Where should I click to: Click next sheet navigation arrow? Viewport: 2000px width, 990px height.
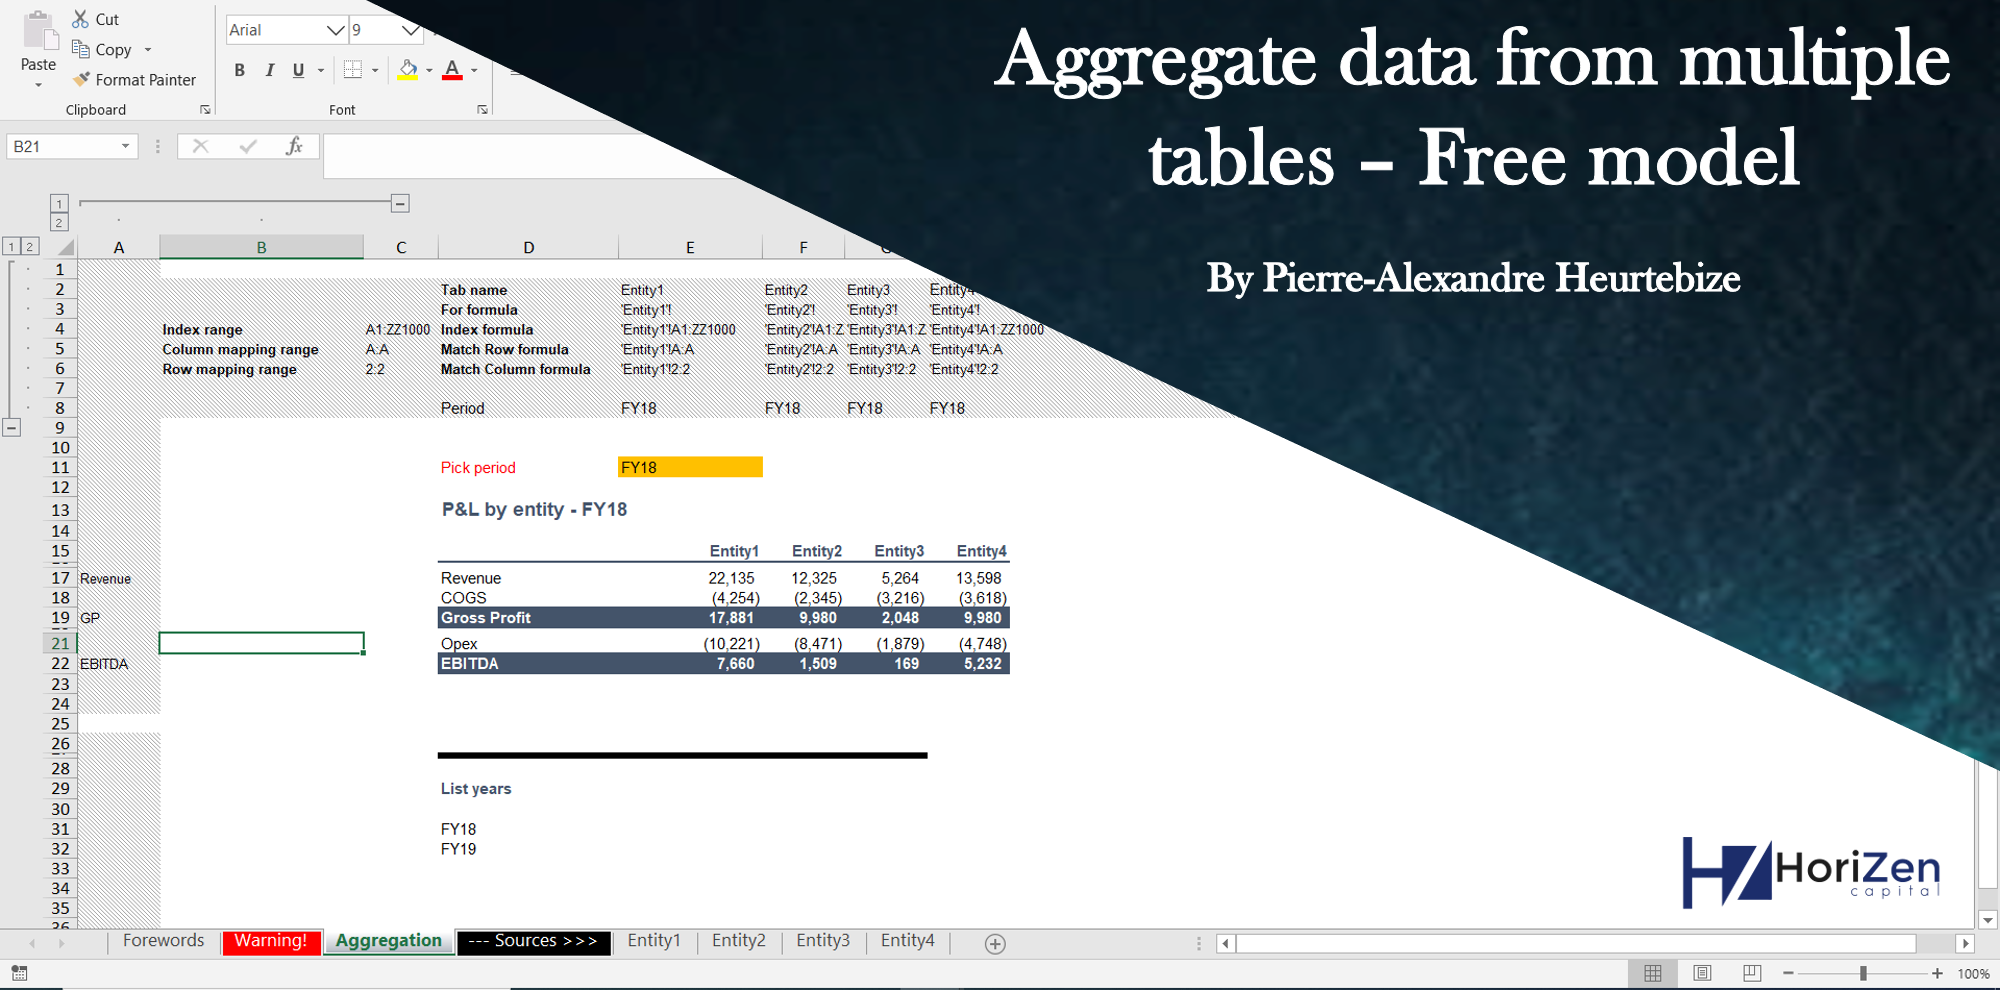click(x=61, y=943)
